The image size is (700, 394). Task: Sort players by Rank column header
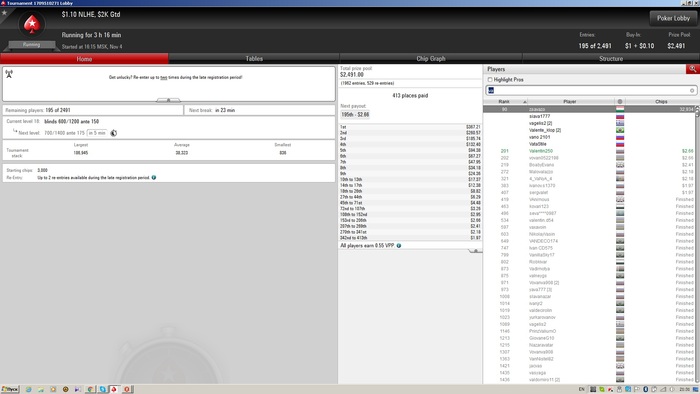[504, 102]
